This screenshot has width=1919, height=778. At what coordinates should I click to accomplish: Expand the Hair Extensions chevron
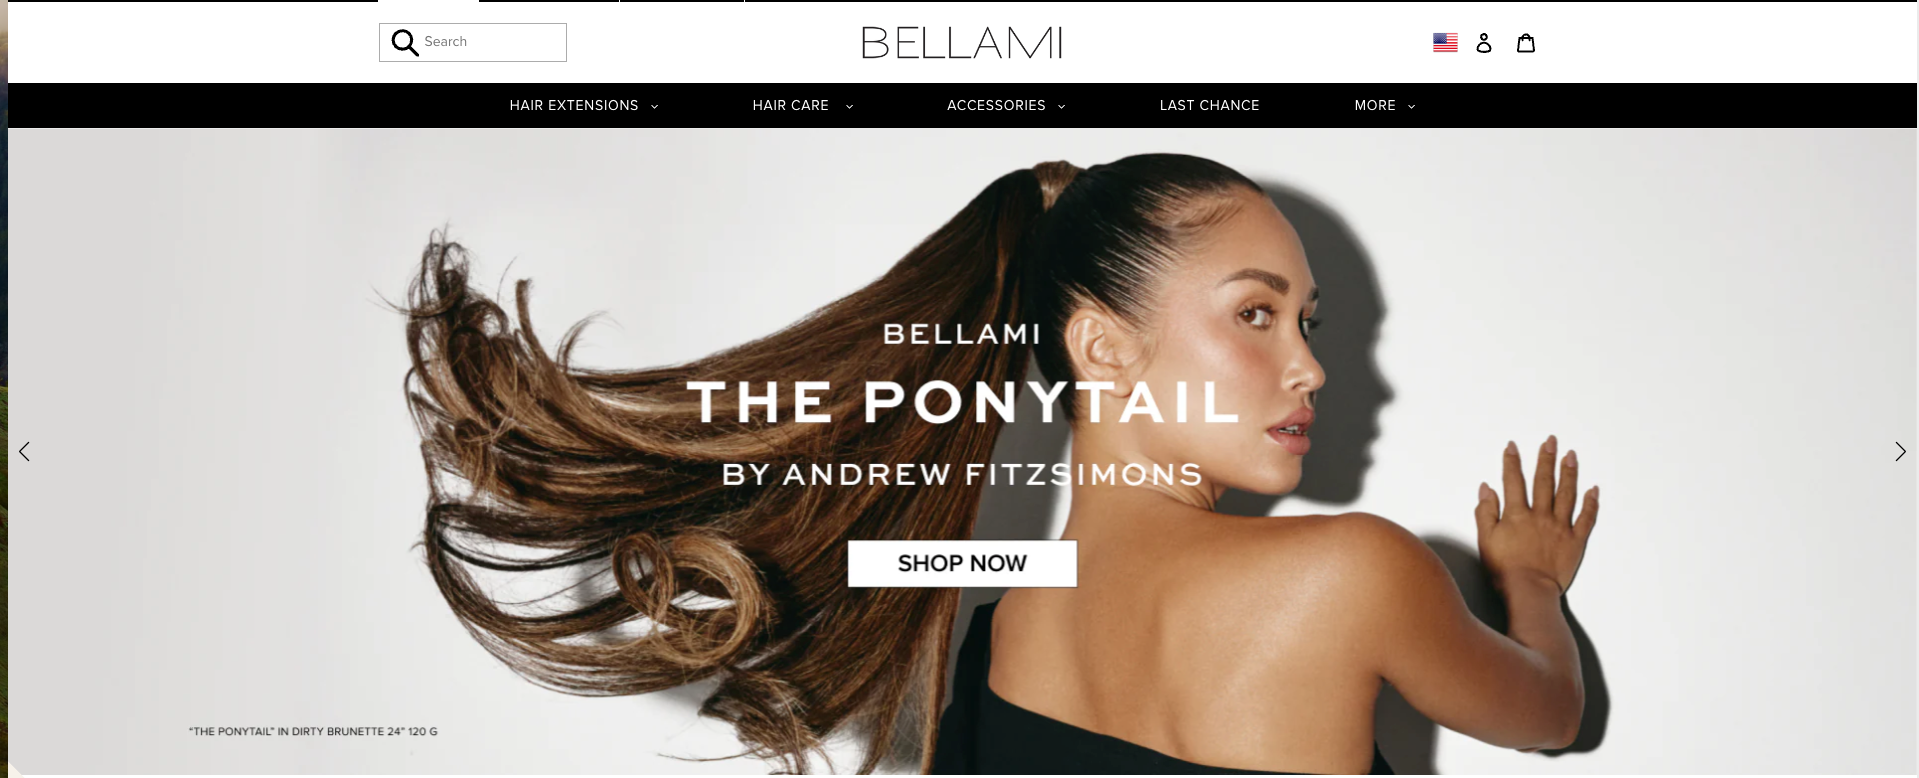point(655,106)
